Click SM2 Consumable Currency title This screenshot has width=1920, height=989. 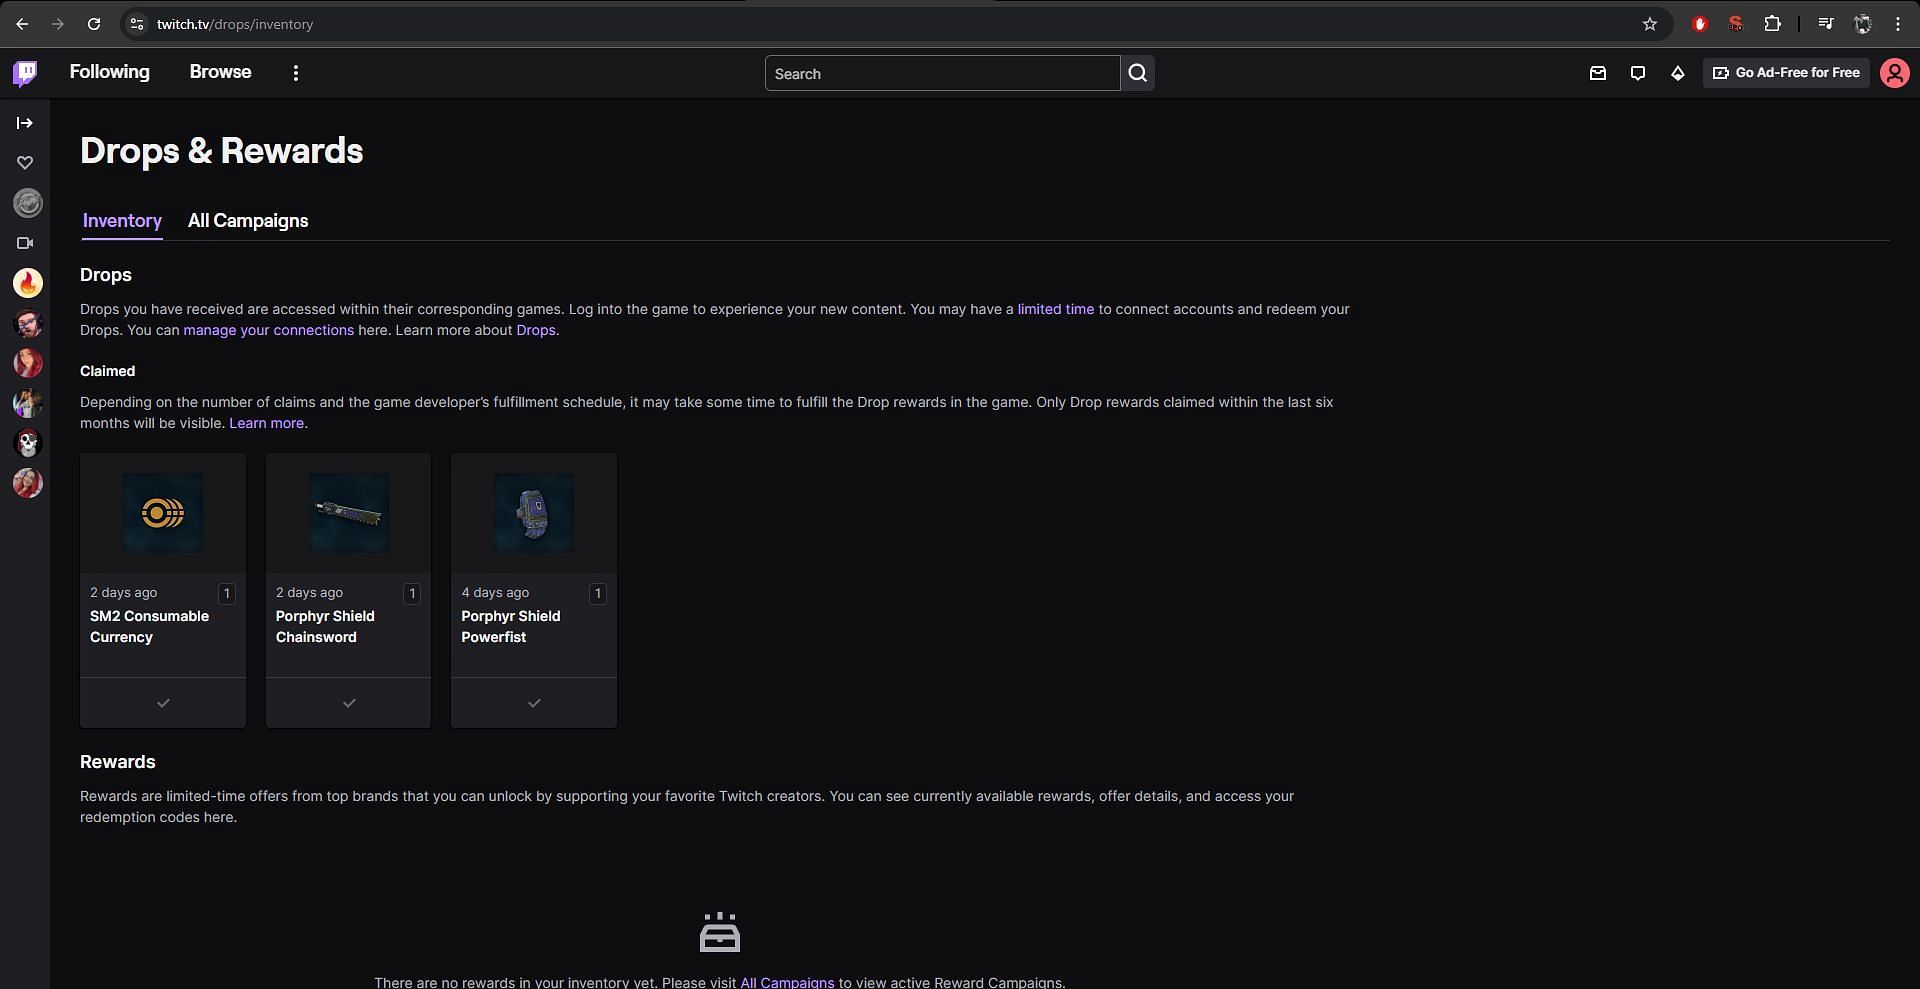149,627
